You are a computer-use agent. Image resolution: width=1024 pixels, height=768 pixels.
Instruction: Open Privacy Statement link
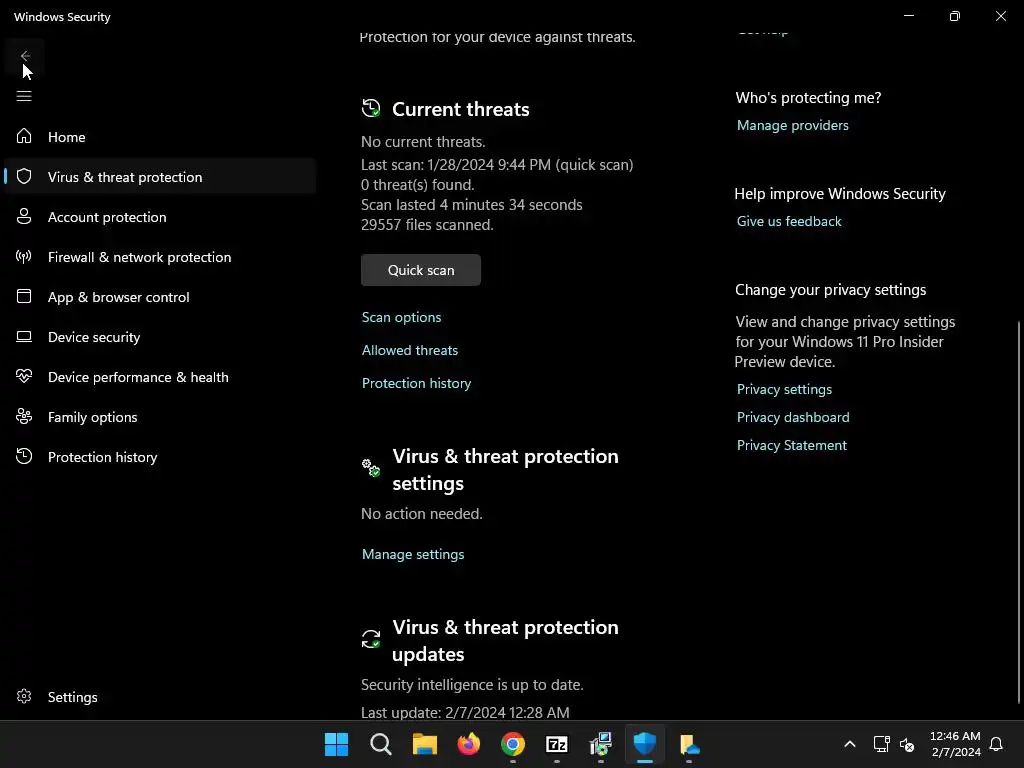792,445
